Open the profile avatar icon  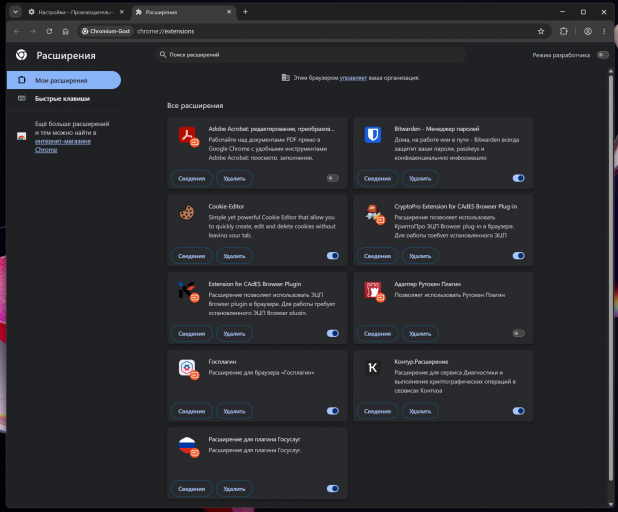588,31
